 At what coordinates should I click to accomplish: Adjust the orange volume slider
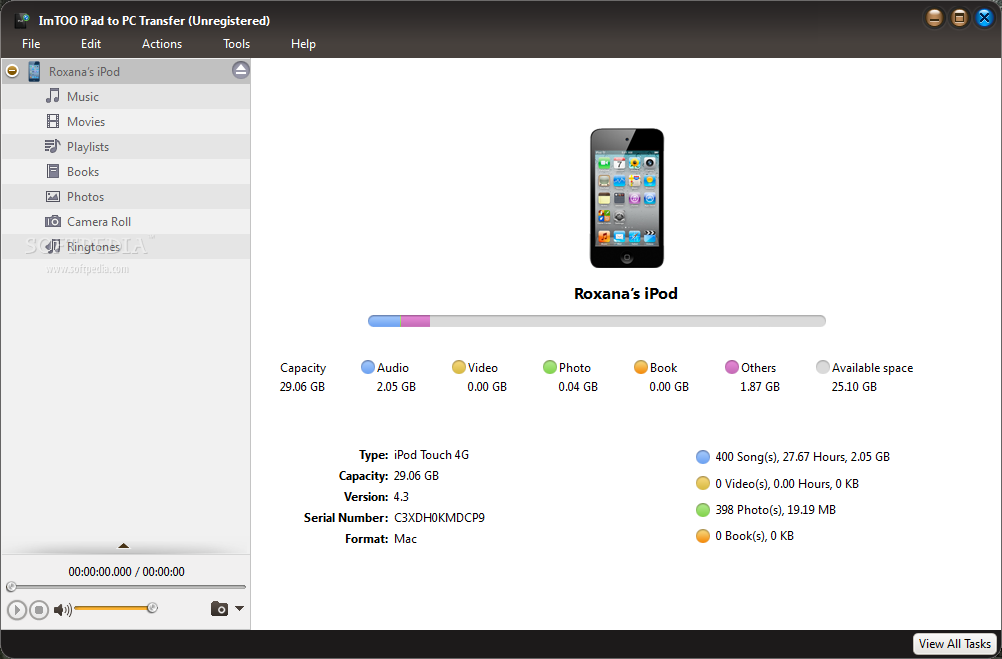coord(113,608)
